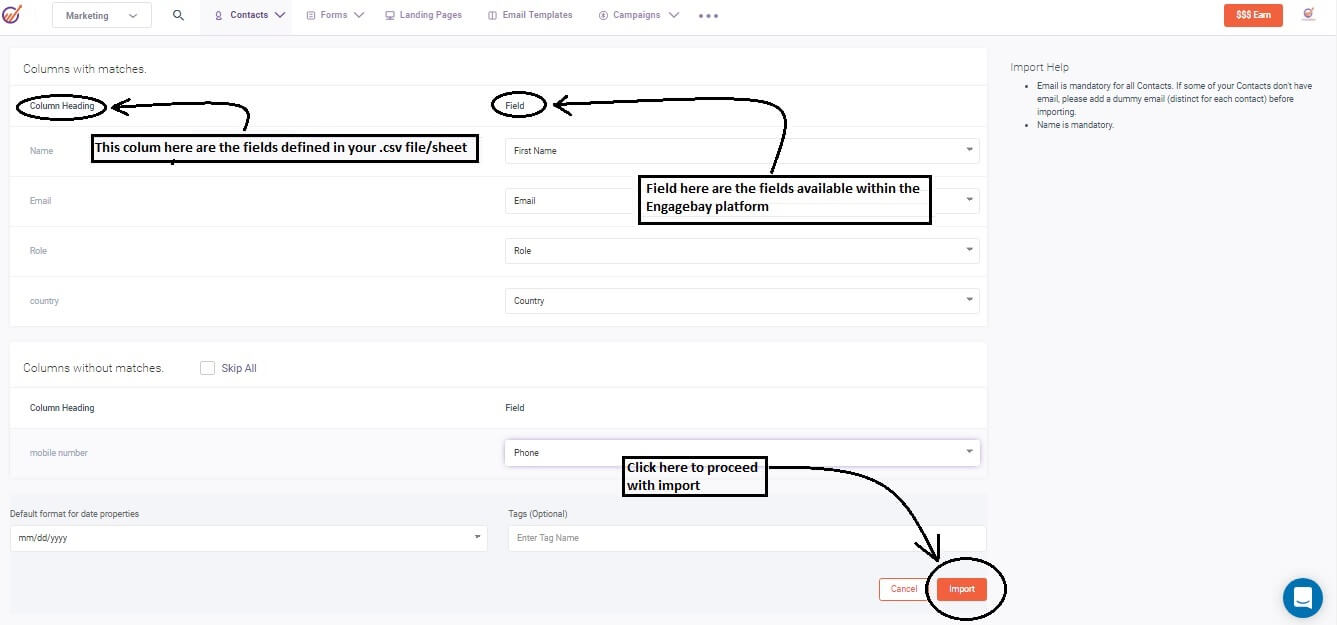1337x625 pixels.
Task: Open the Phone field mapping dropdown
Action: (x=967, y=452)
